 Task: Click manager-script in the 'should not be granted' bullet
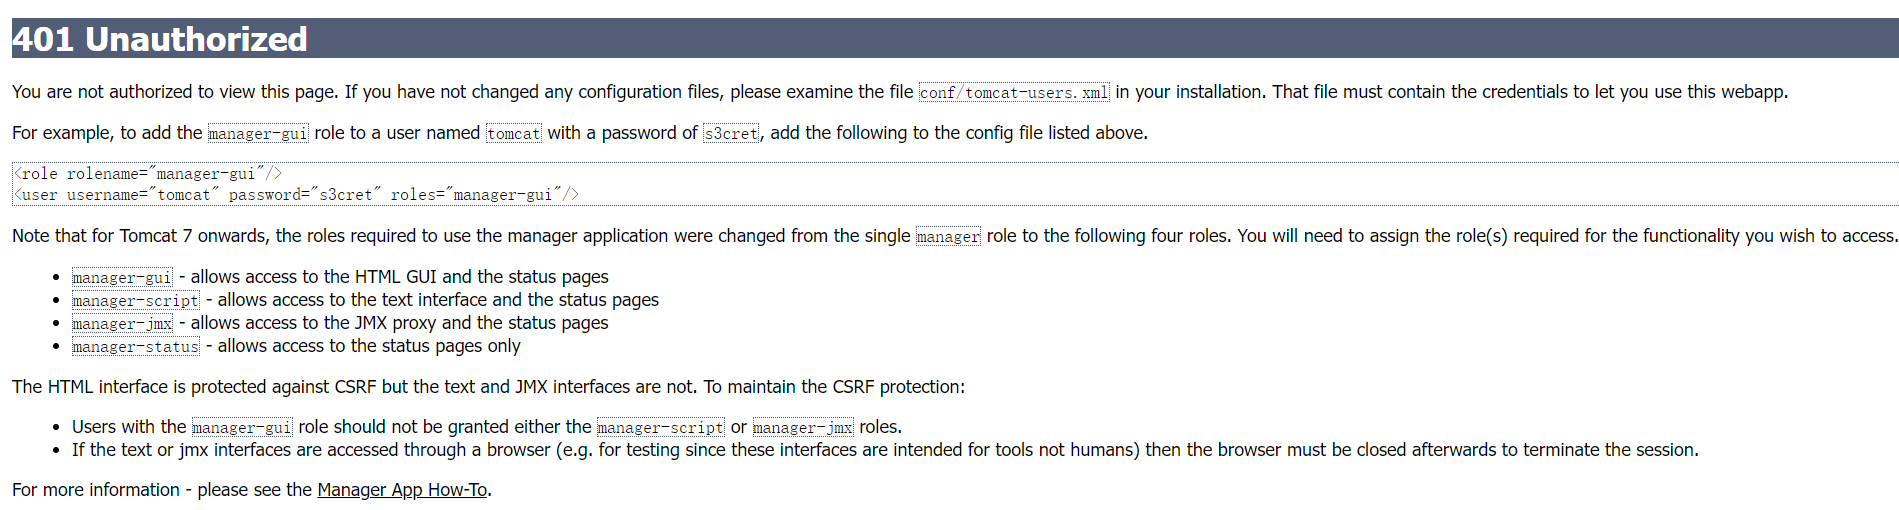tap(660, 428)
